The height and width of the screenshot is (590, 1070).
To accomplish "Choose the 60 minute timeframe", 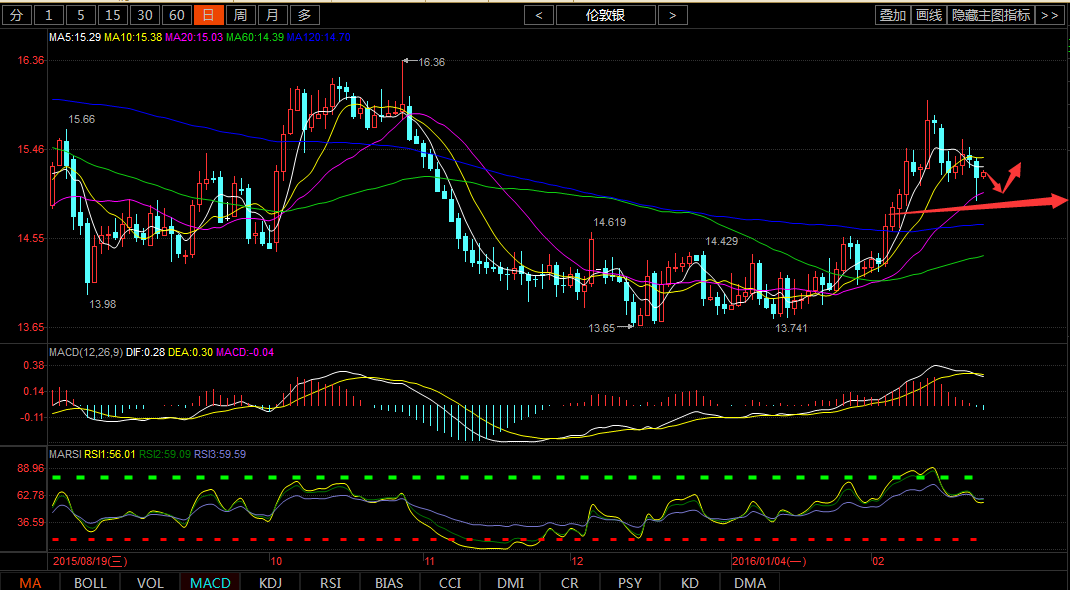I will pos(176,15).
